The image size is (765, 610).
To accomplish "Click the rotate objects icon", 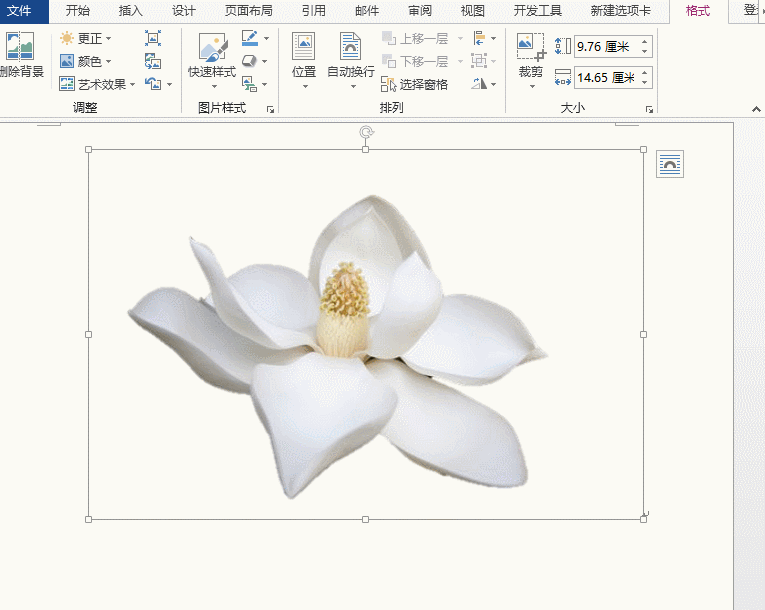I will click(479, 84).
